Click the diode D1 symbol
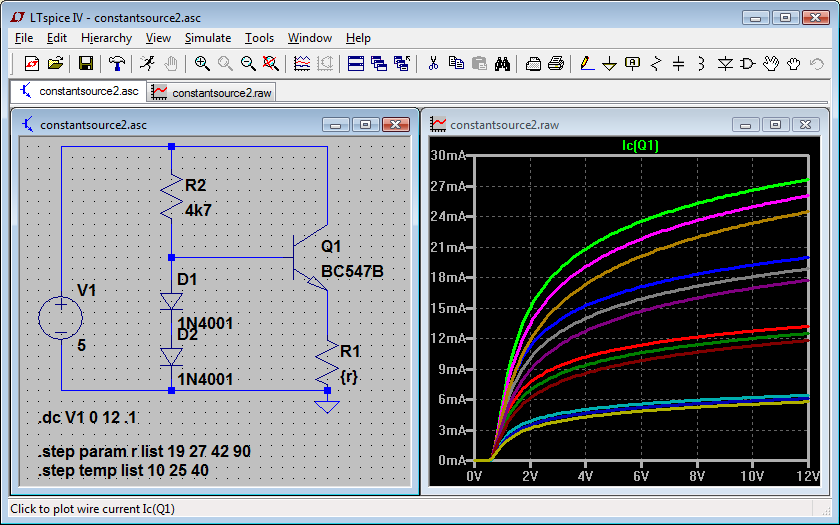Viewport: 840px width, 525px height. click(171, 301)
